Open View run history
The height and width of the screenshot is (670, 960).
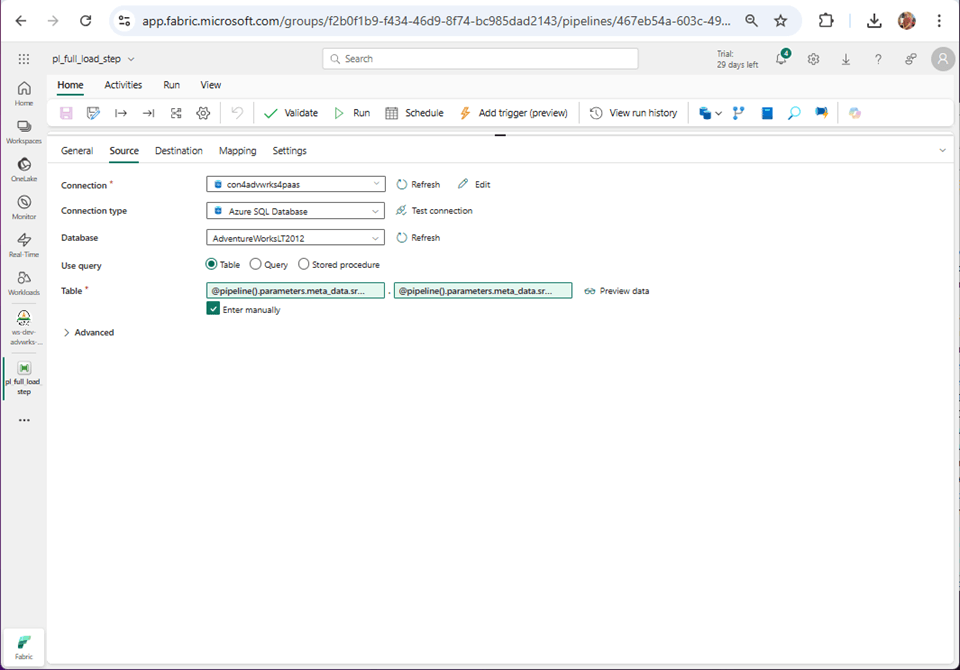[634, 113]
